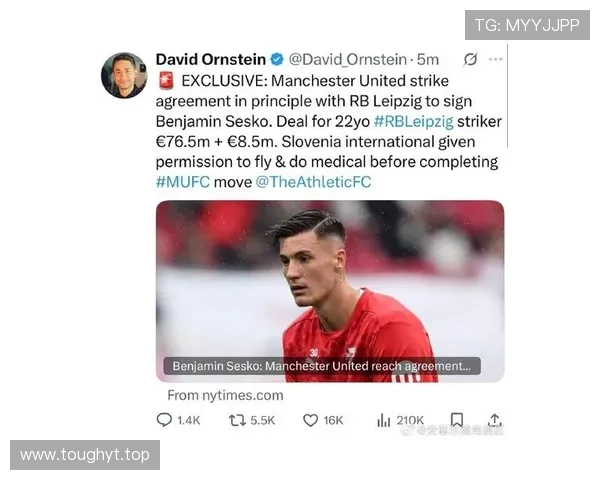Viewport: 600px width, 480px height.
Task: Open the #MUFC hashtag
Action: tap(183, 182)
